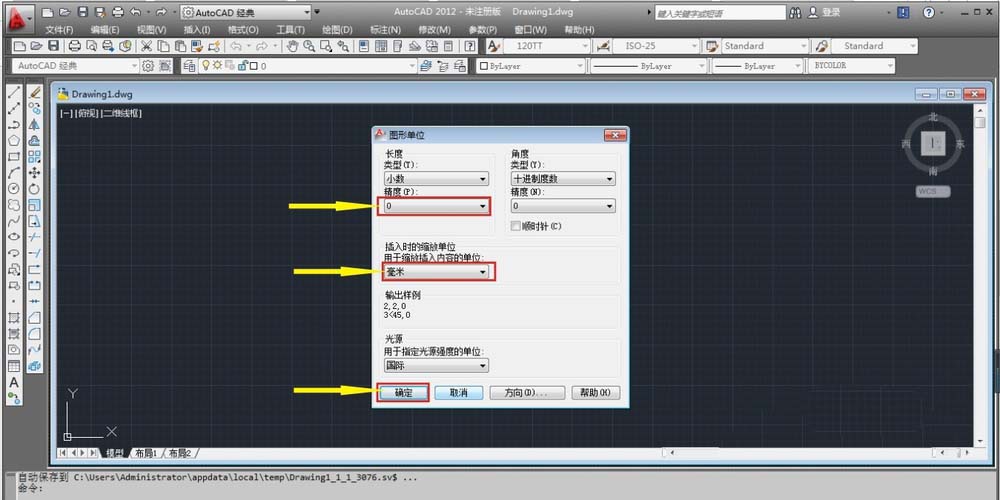1000x500 pixels.
Task: Open the 120TT text style dropdown
Action: (x=548, y=46)
